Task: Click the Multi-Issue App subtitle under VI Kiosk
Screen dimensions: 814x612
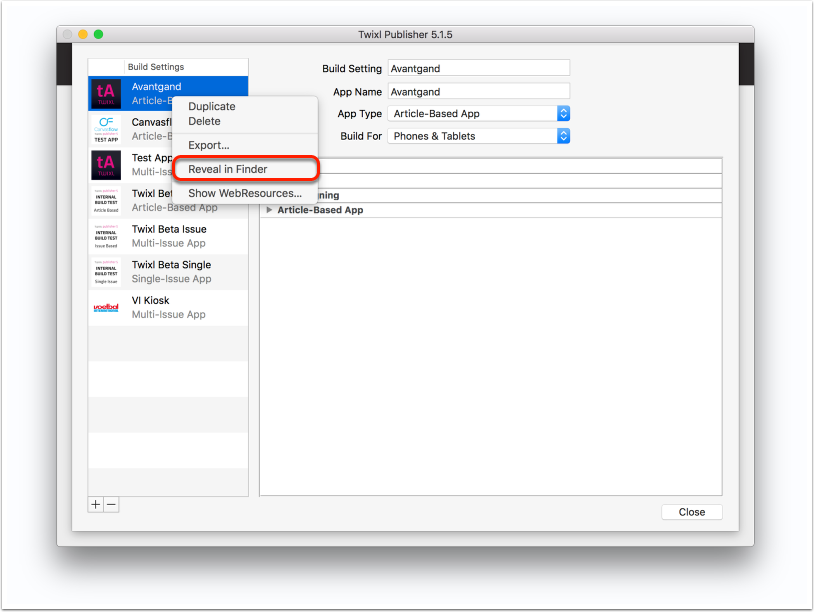Action: (169, 315)
